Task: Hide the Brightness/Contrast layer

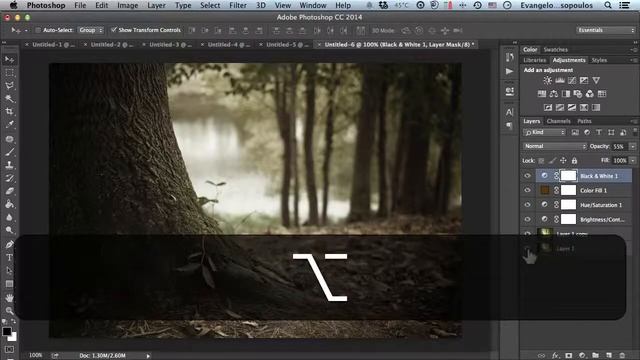Action: [x=527, y=220]
